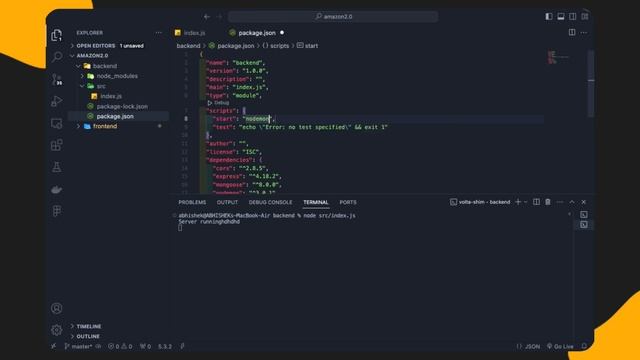Toggle the primary side bar

coord(549,16)
